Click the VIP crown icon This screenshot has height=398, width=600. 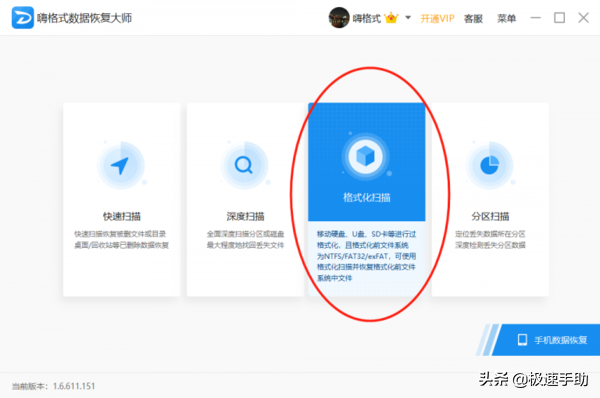(391, 18)
